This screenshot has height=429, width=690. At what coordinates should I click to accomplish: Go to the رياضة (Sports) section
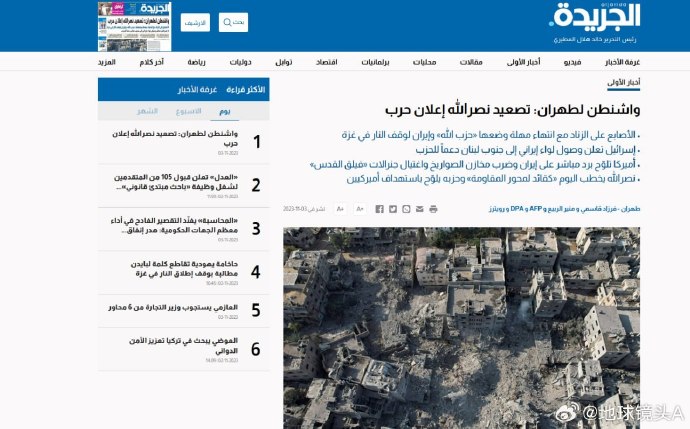196,62
